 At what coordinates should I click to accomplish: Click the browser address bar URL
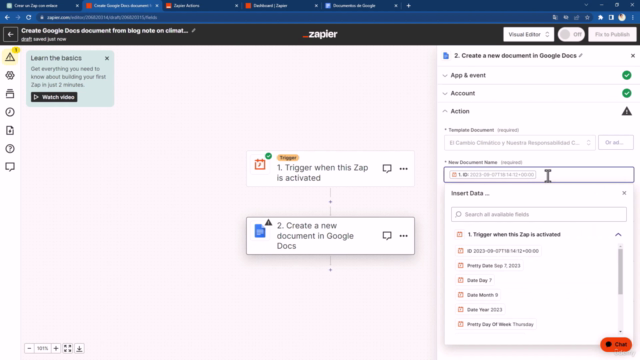[102, 17]
